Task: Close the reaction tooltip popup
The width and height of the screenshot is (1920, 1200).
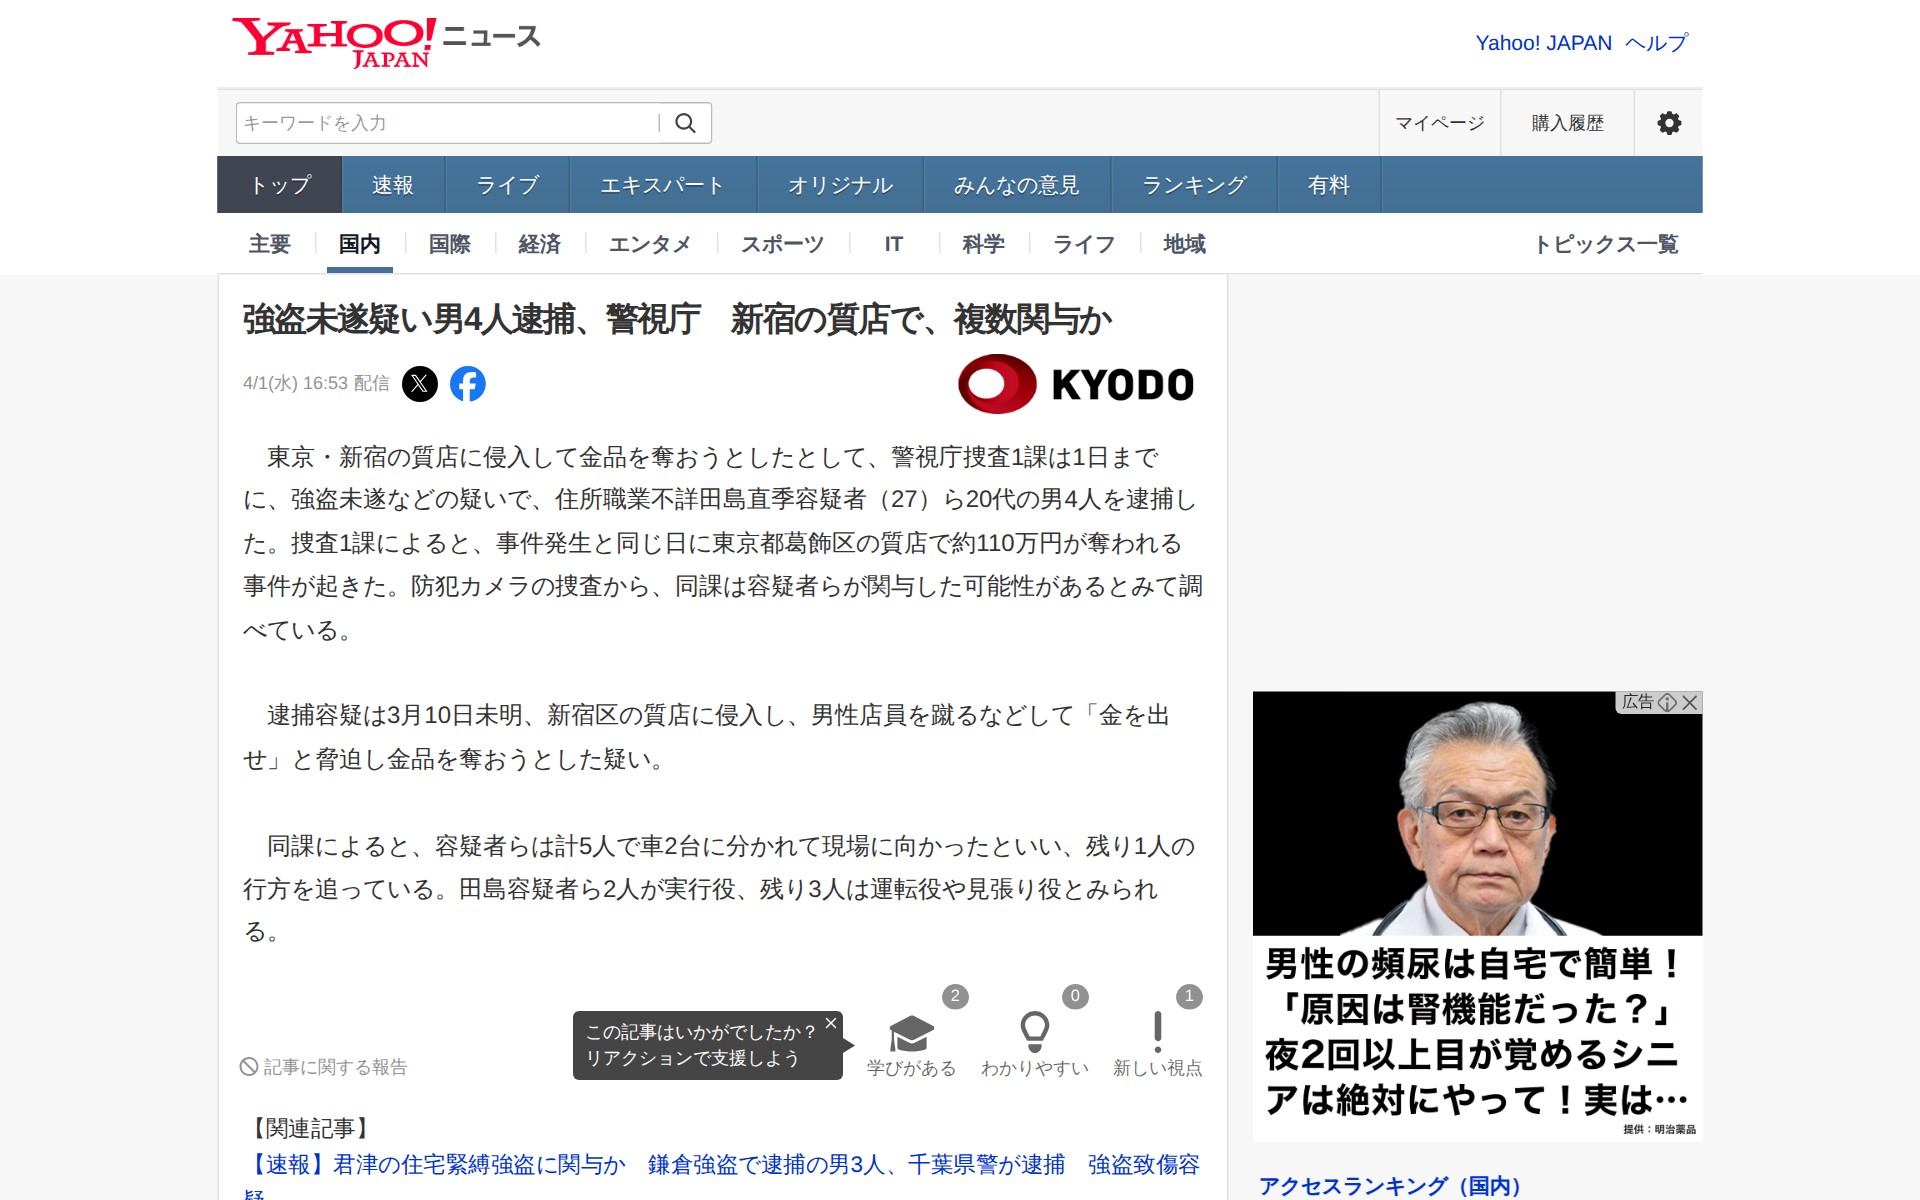Action: (x=830, y=1023)
